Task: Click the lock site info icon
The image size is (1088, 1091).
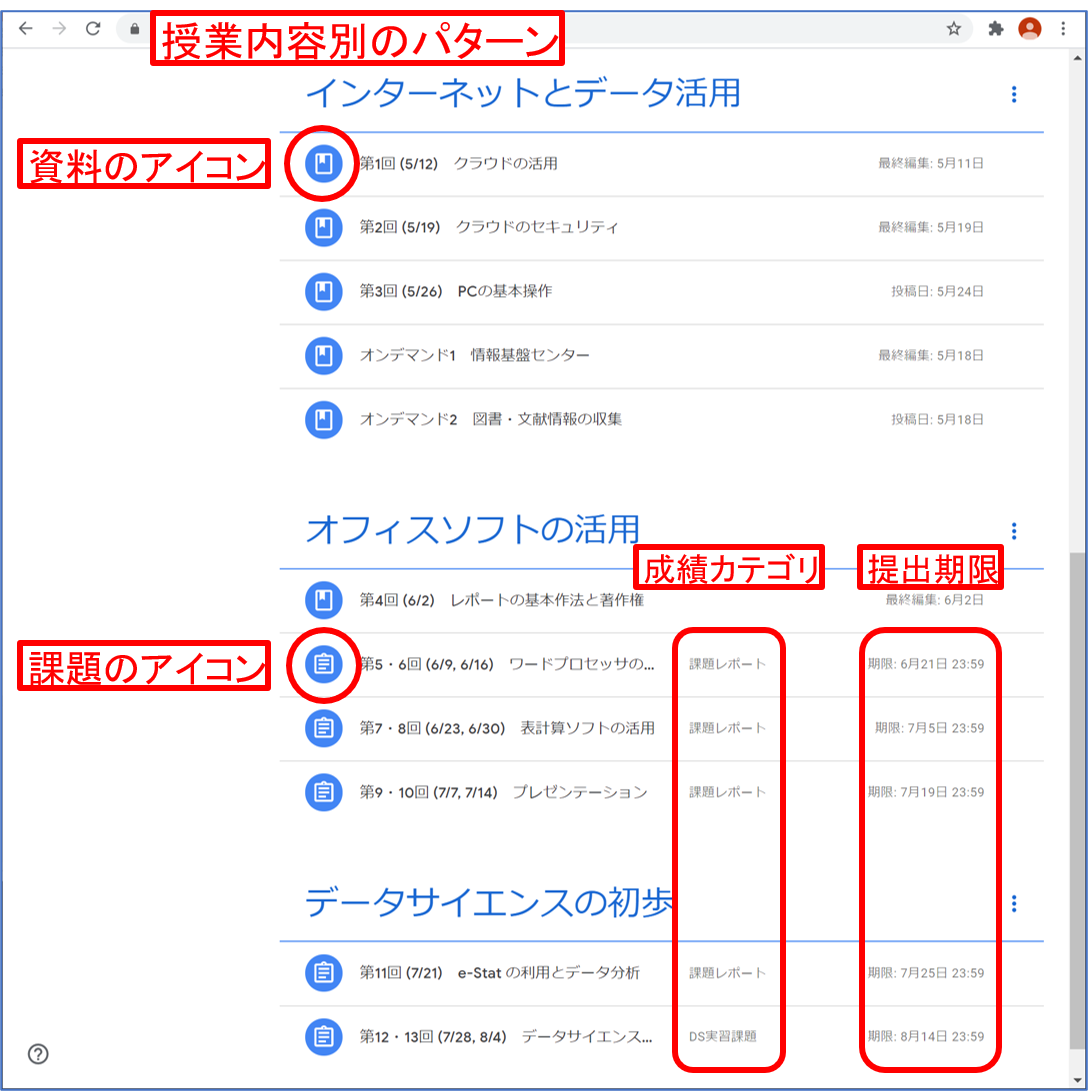Action: pyautogui.click(x=134, y=29)
